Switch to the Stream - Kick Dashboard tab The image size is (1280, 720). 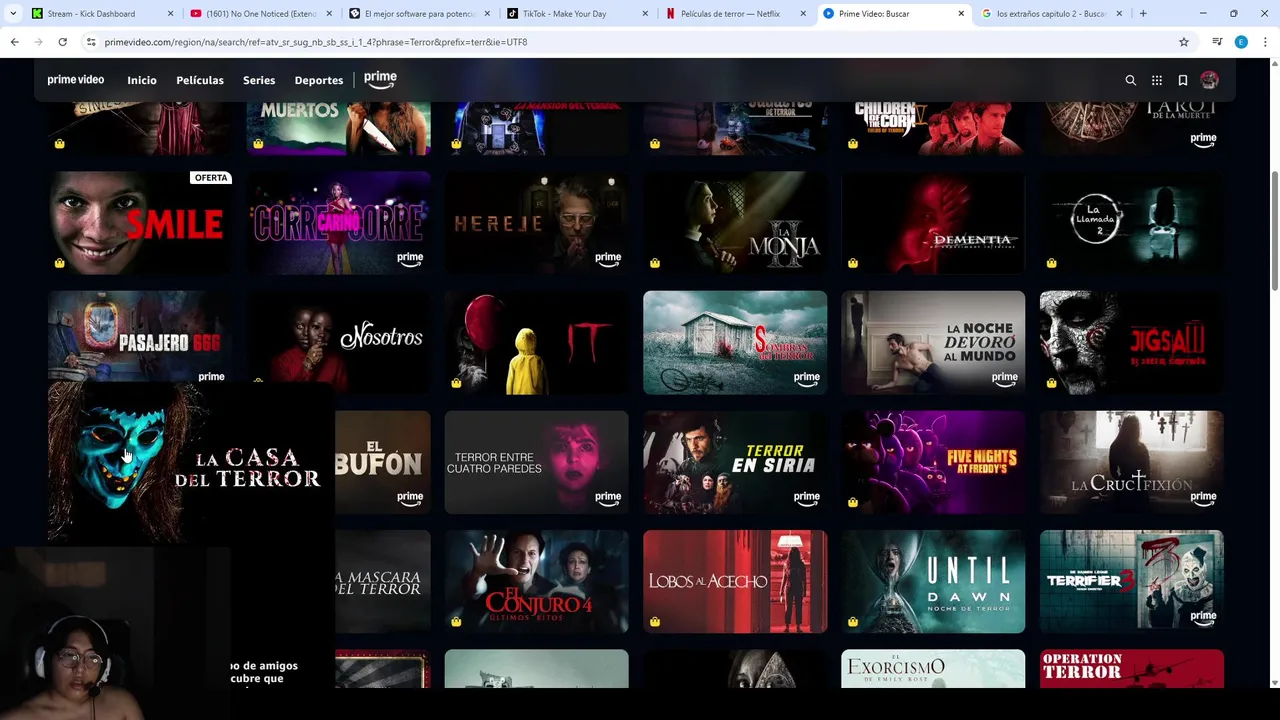[100, 14]
